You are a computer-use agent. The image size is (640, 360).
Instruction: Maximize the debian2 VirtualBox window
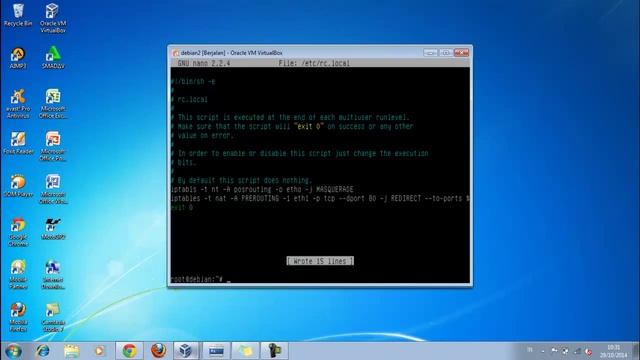click(446, 53)
